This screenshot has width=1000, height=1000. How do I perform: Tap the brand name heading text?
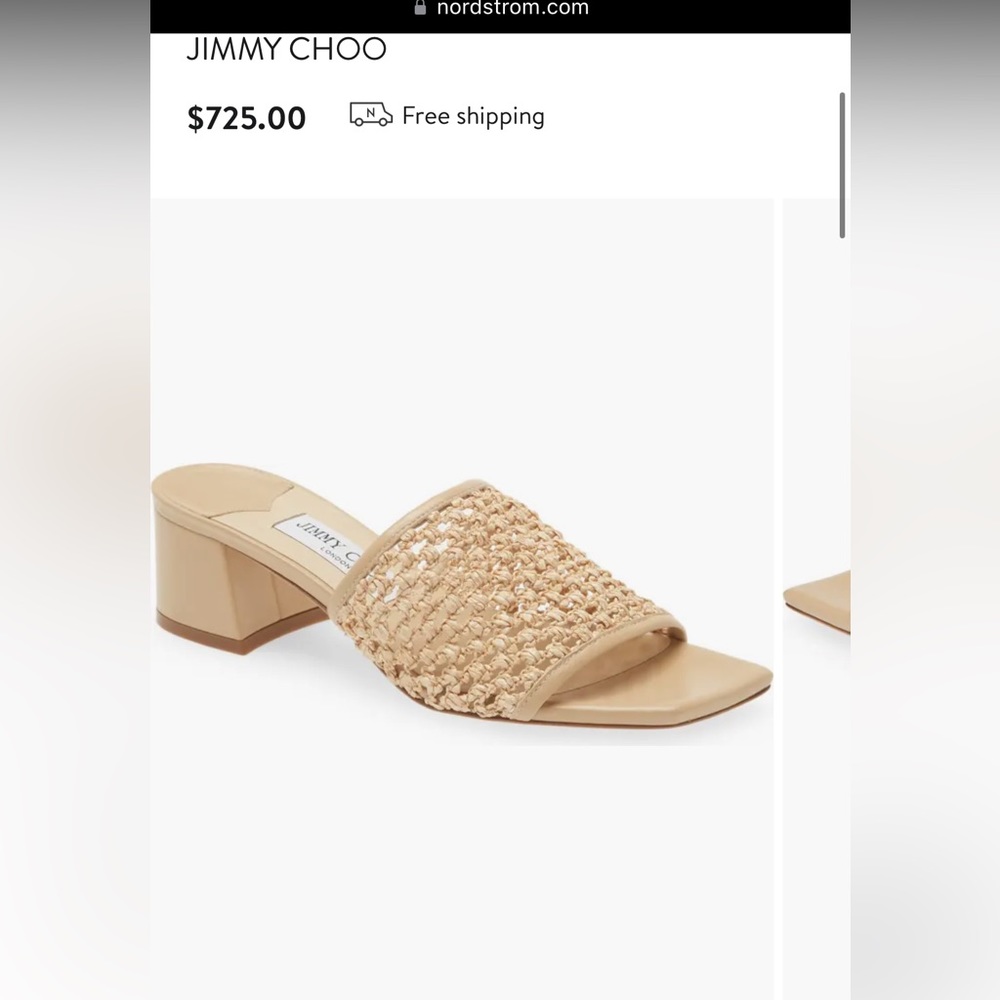click(x=286, y=50)
